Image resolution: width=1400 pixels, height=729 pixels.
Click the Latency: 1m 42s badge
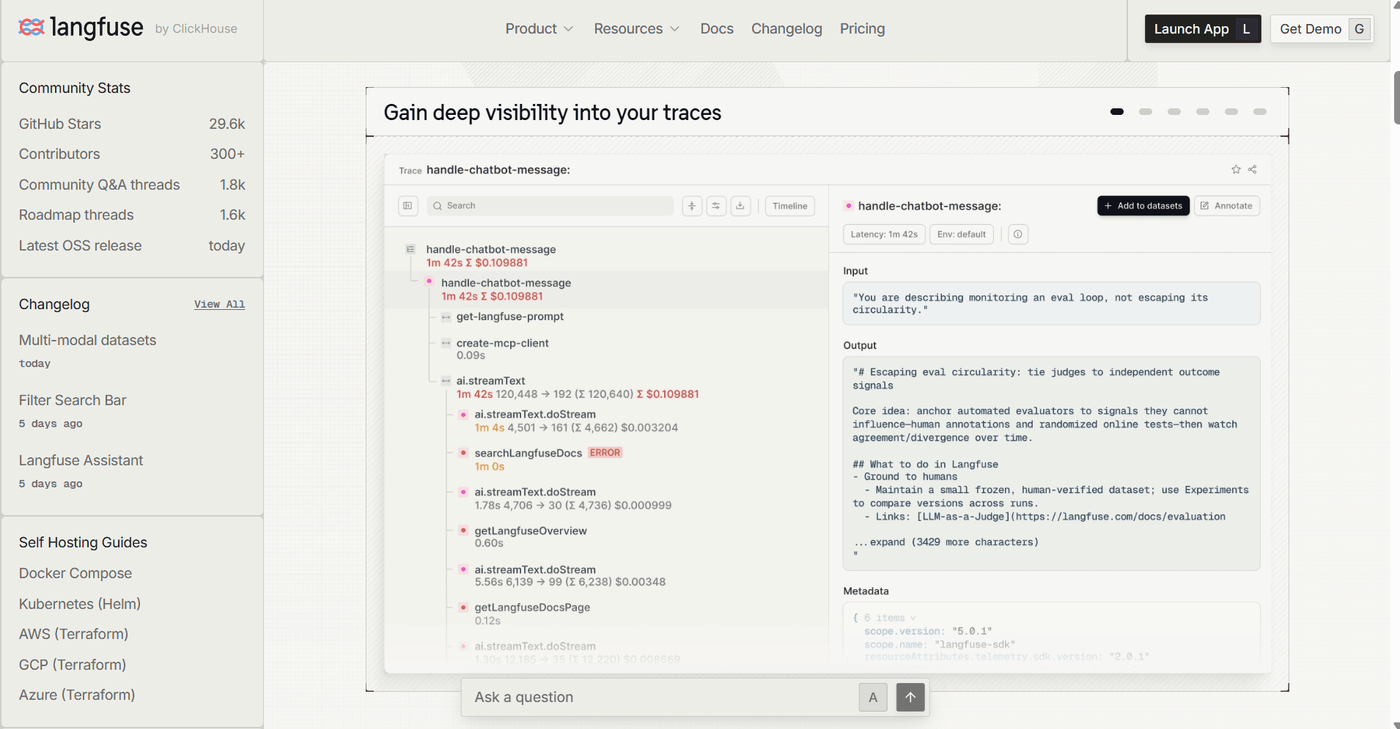[x=884, y=234]
